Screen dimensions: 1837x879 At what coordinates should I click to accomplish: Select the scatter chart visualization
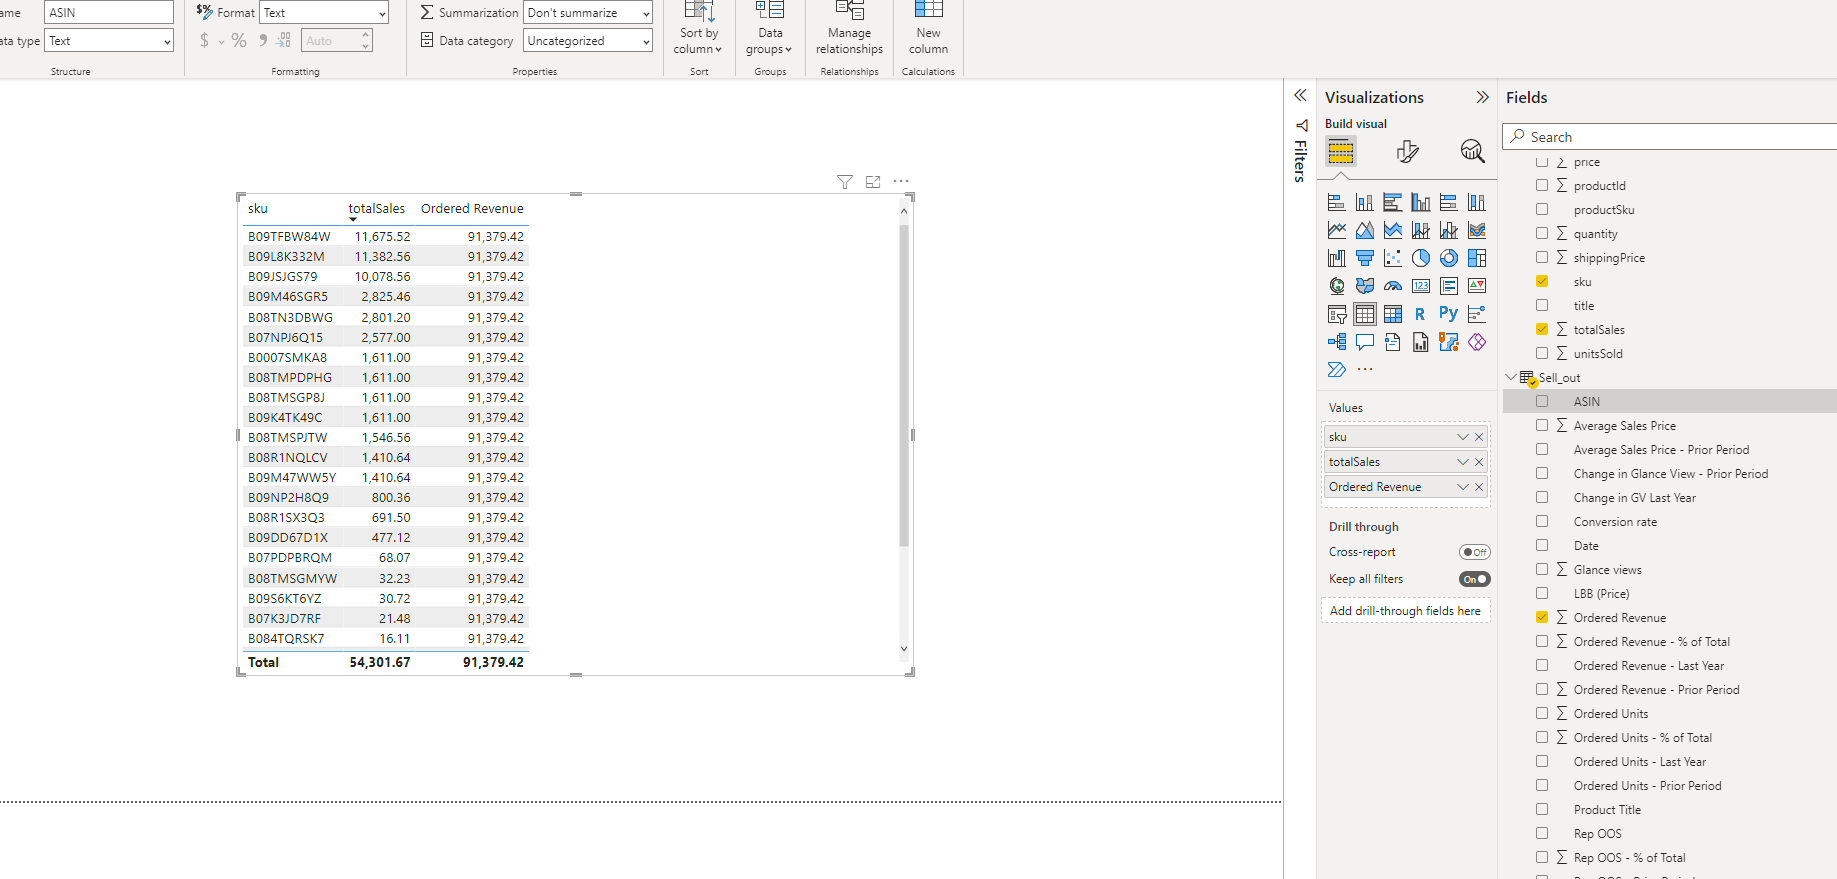1392,258
